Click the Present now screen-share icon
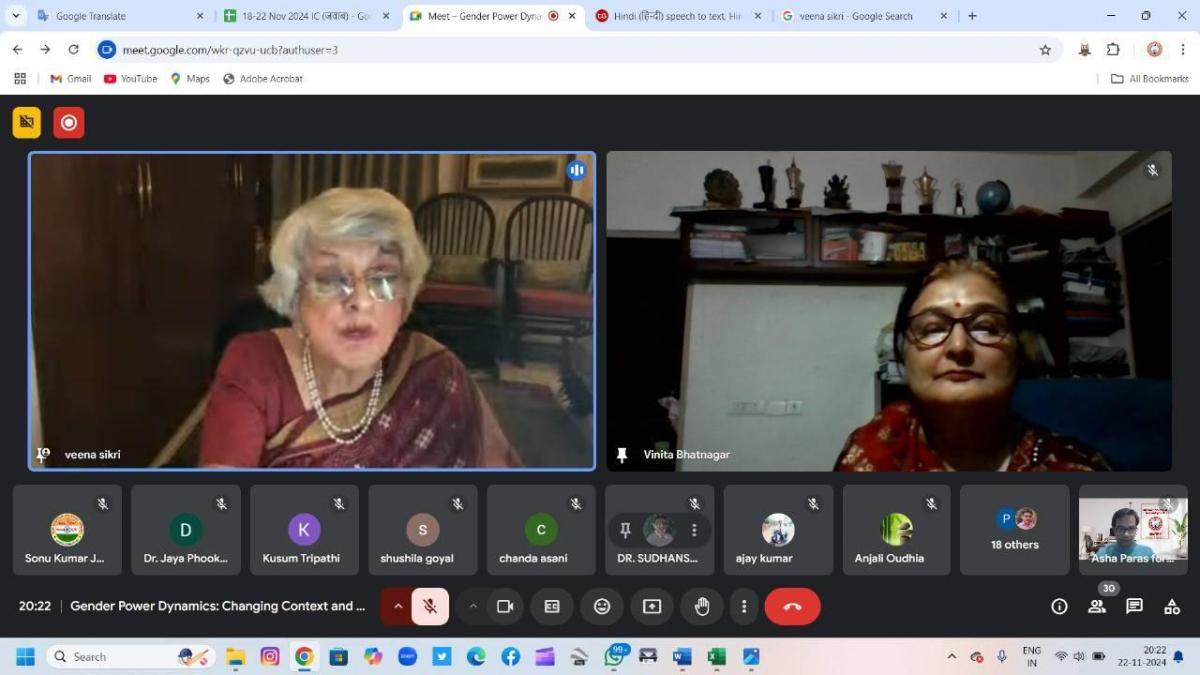Screen dimensions: 1200x675 652,606
